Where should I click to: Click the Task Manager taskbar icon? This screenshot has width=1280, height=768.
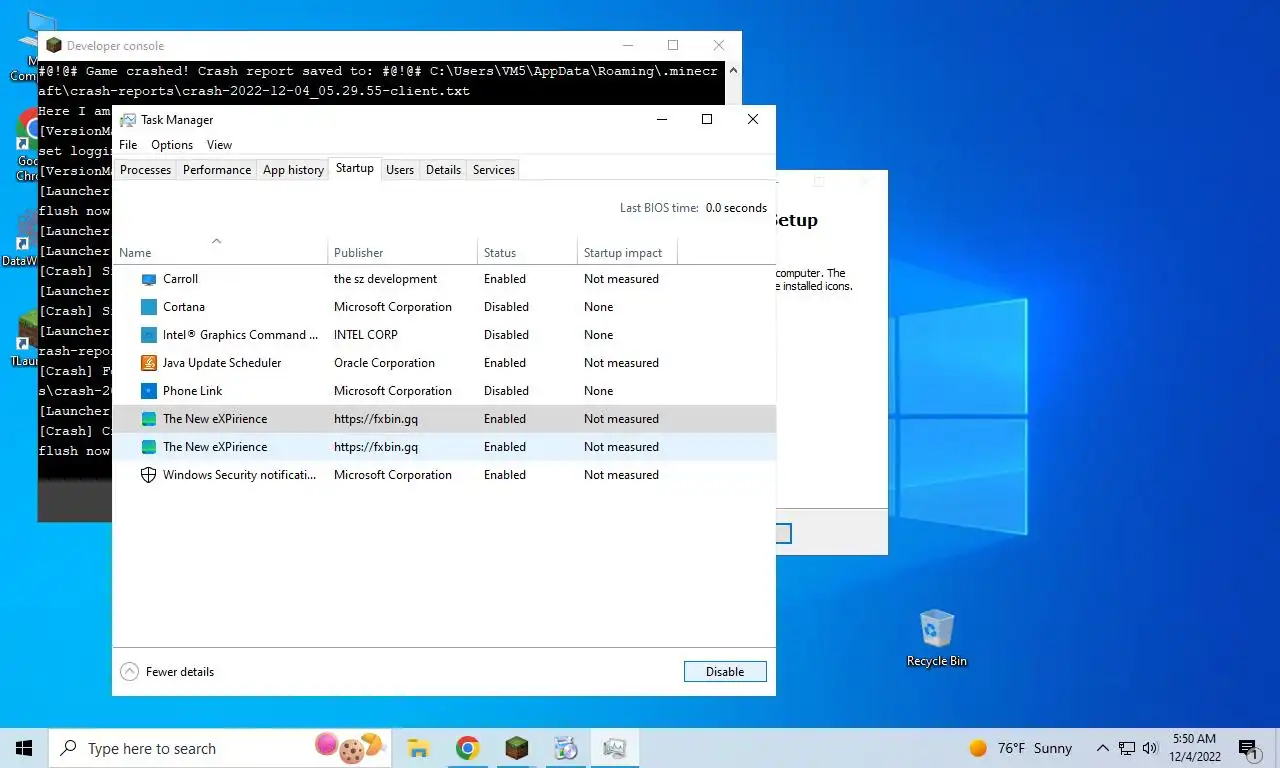(614, 748)
